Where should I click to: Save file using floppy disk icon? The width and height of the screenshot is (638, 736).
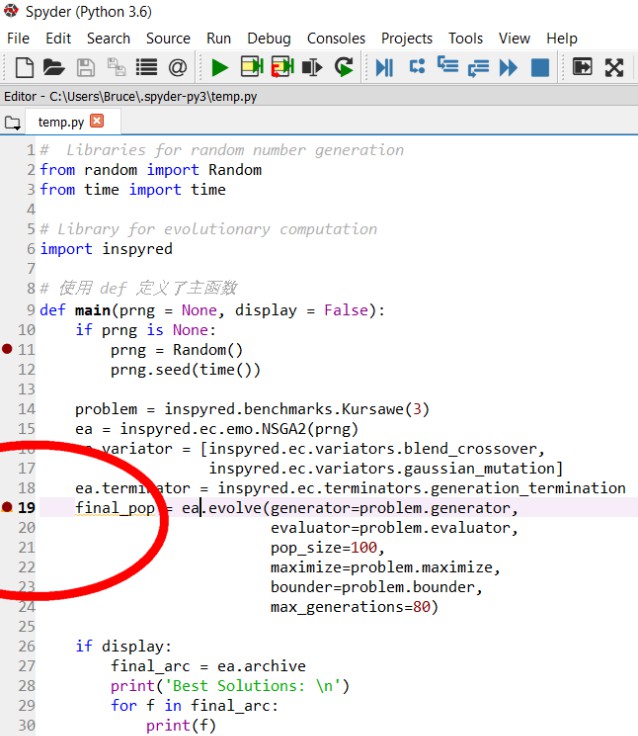(85, 67)
